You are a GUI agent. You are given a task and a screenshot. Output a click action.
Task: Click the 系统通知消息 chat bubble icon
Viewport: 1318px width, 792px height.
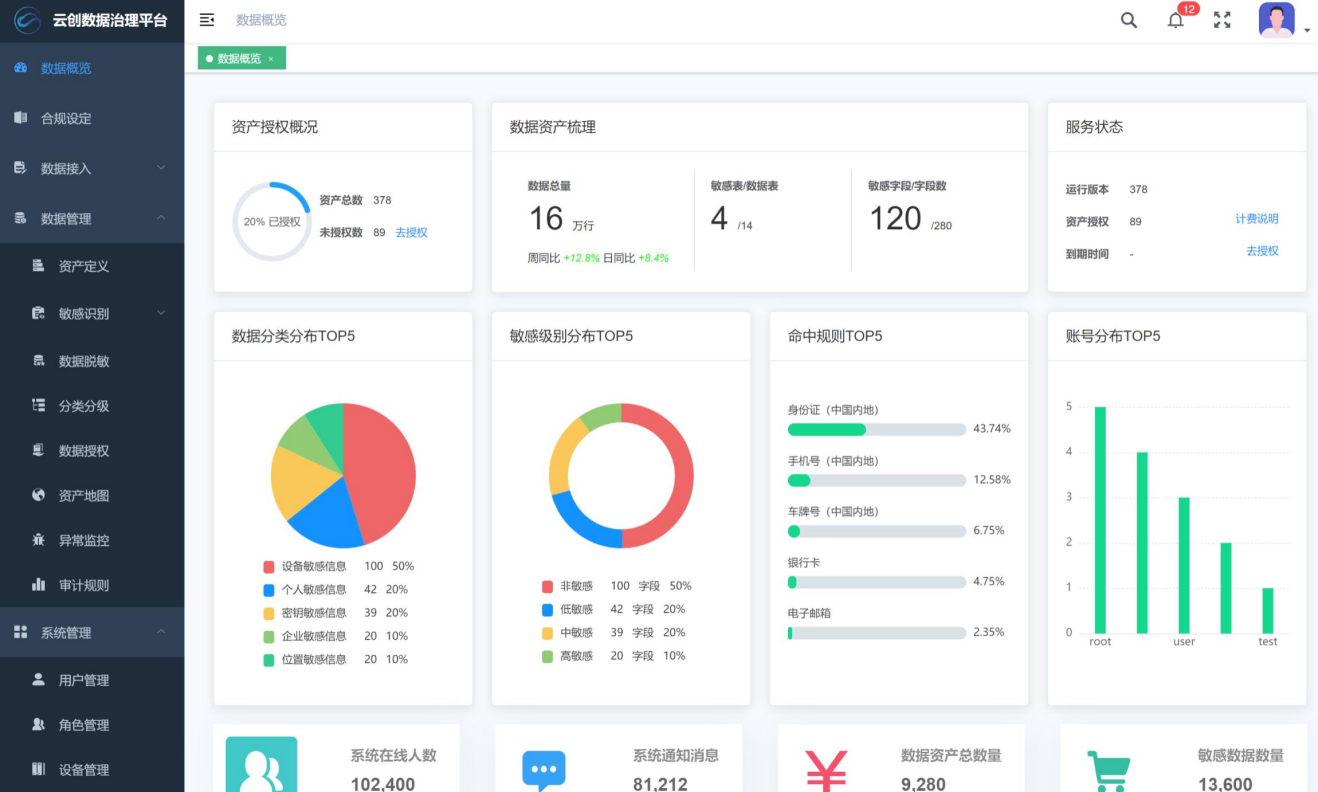pyautogui.click(x=544, y=771)
